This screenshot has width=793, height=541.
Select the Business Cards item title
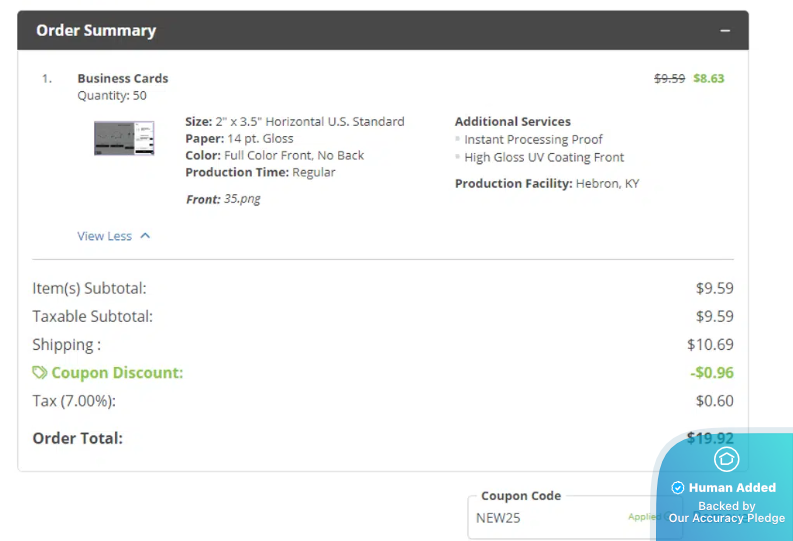tap(123, 78)
